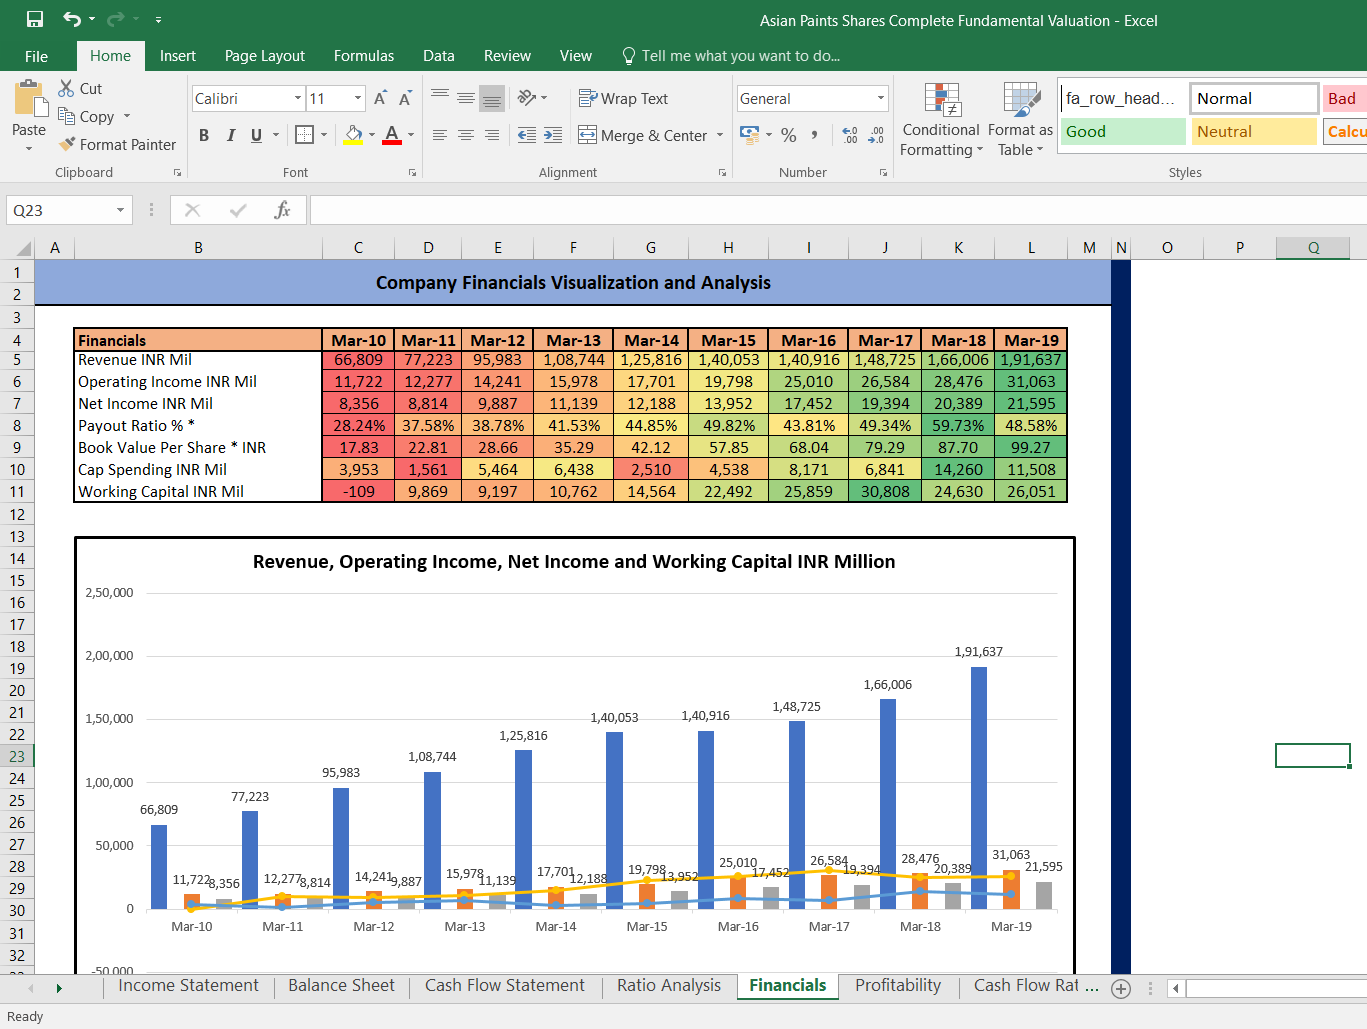Expand the Merge & Center dropdown arrow
This screenshot has height=1029, width=1367.
(x=720, y=135)
